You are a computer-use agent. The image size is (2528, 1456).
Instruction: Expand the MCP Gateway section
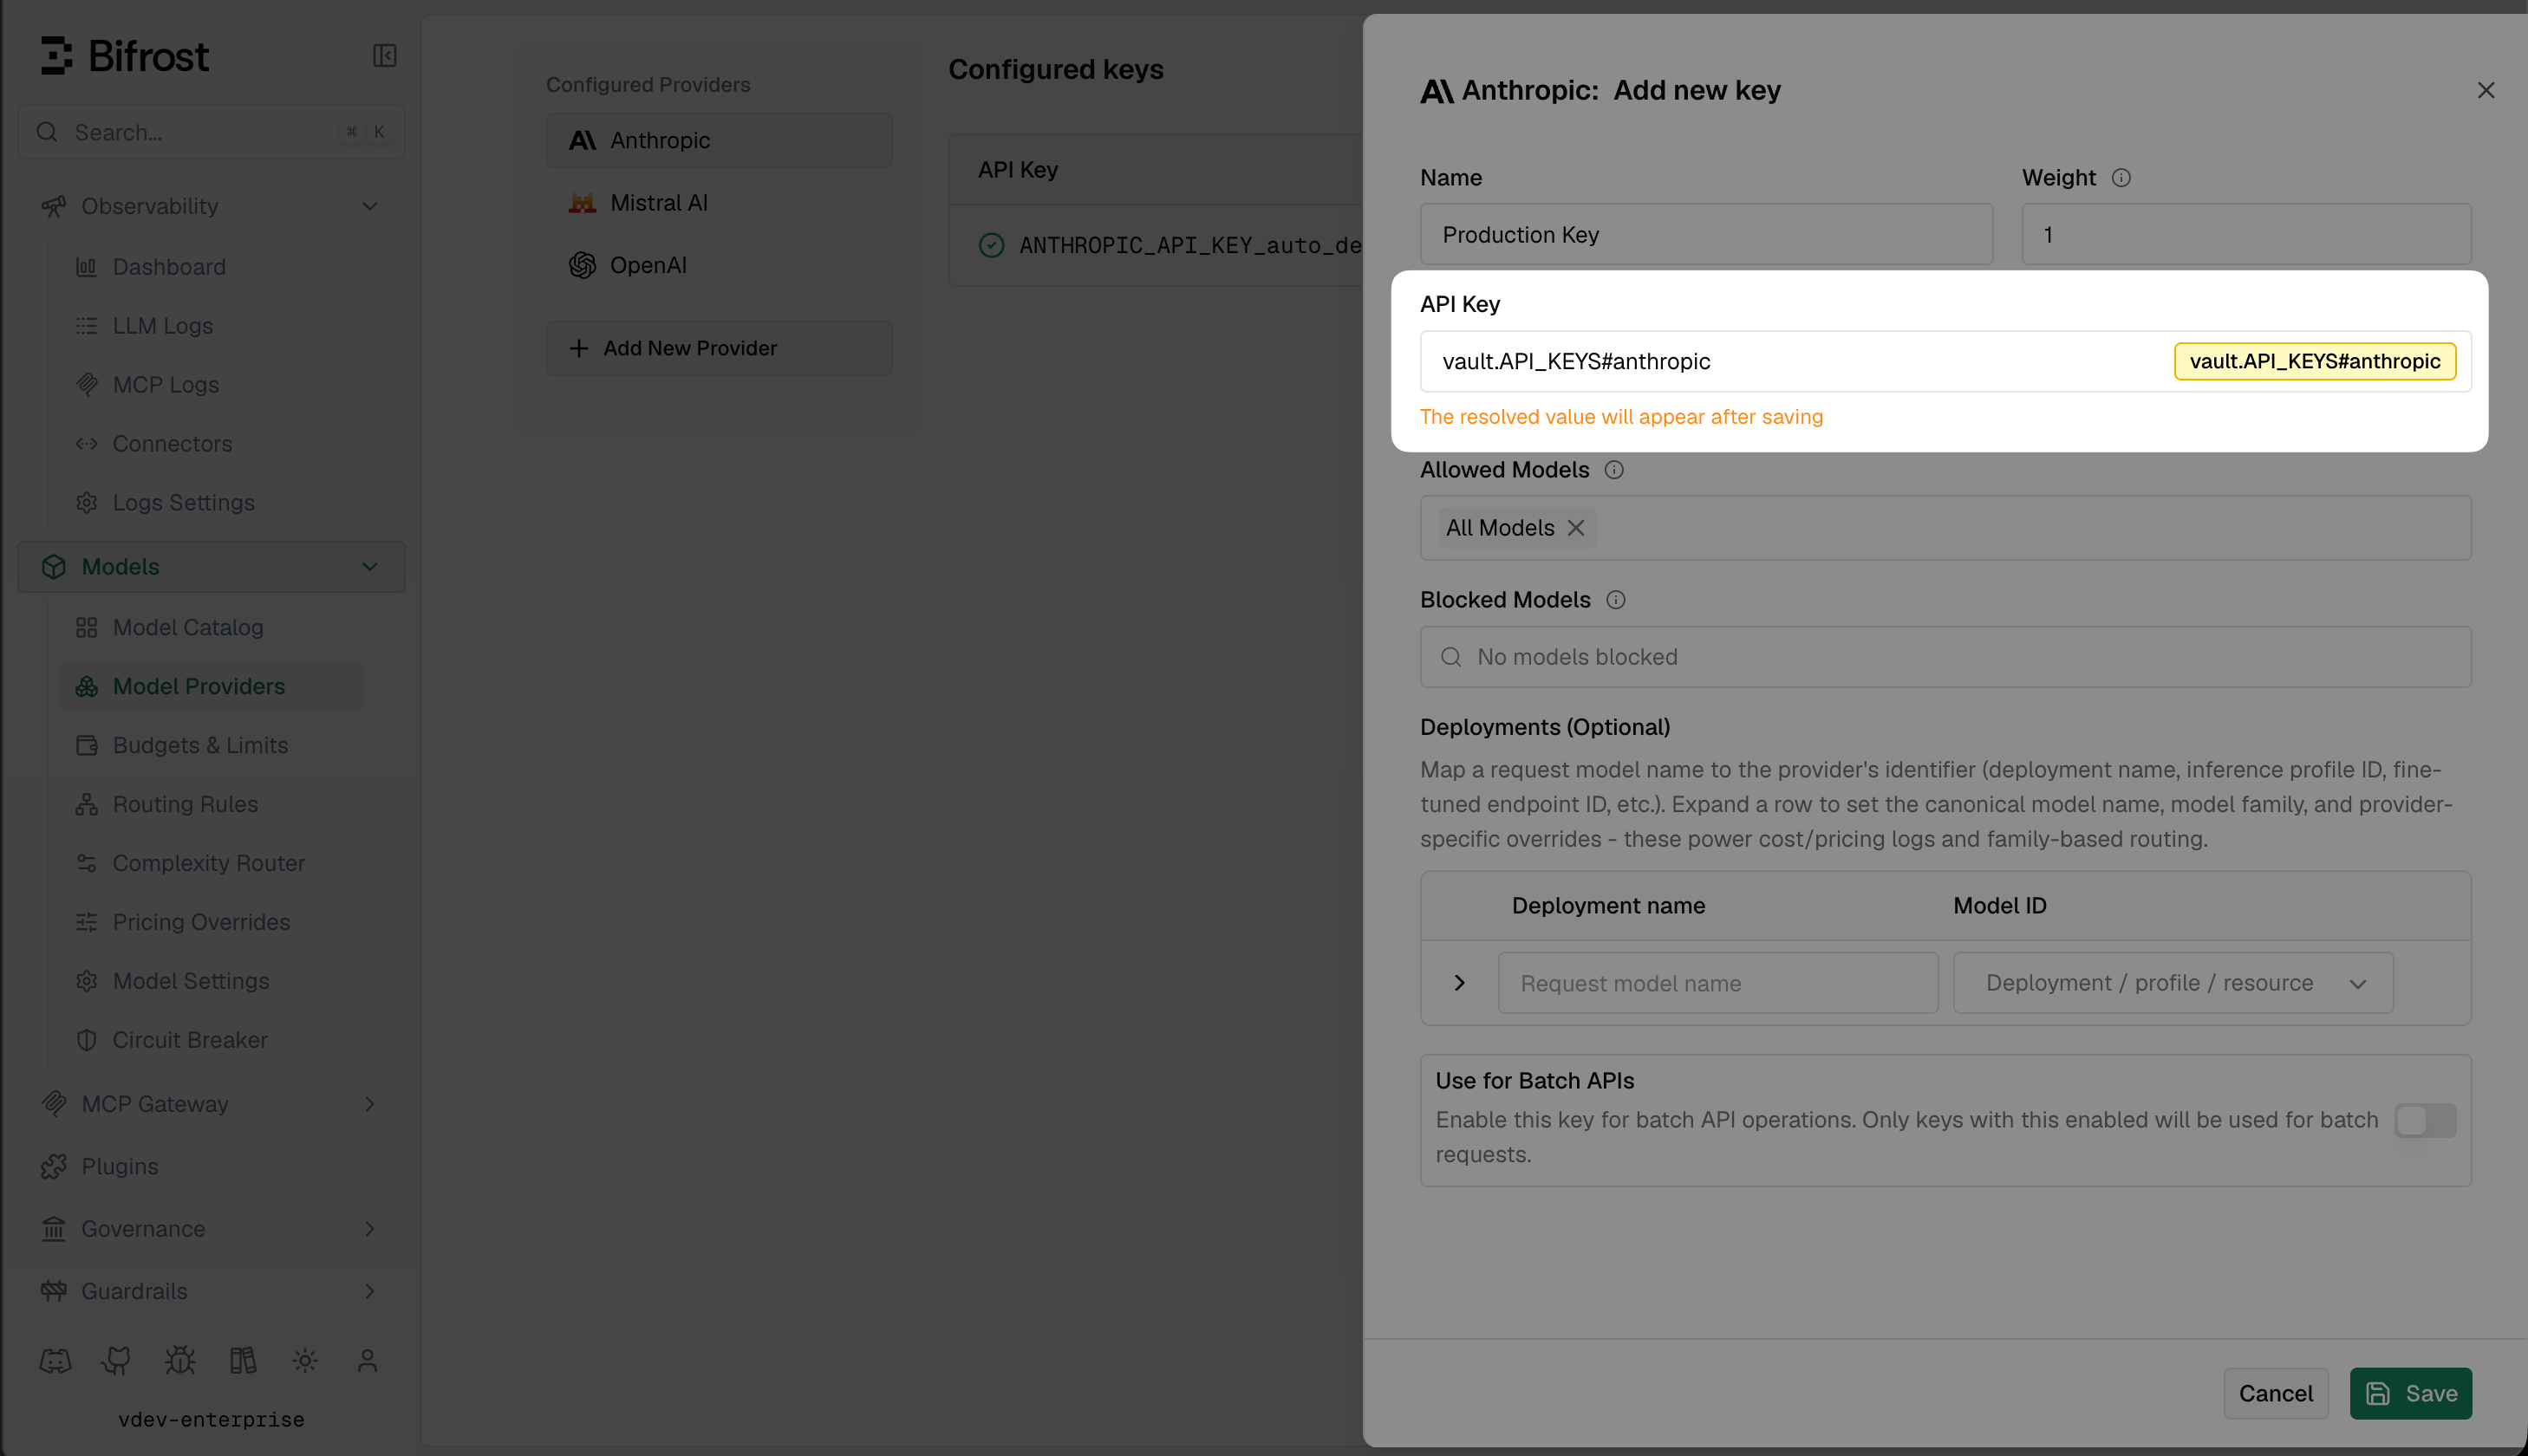(370, 1104)
